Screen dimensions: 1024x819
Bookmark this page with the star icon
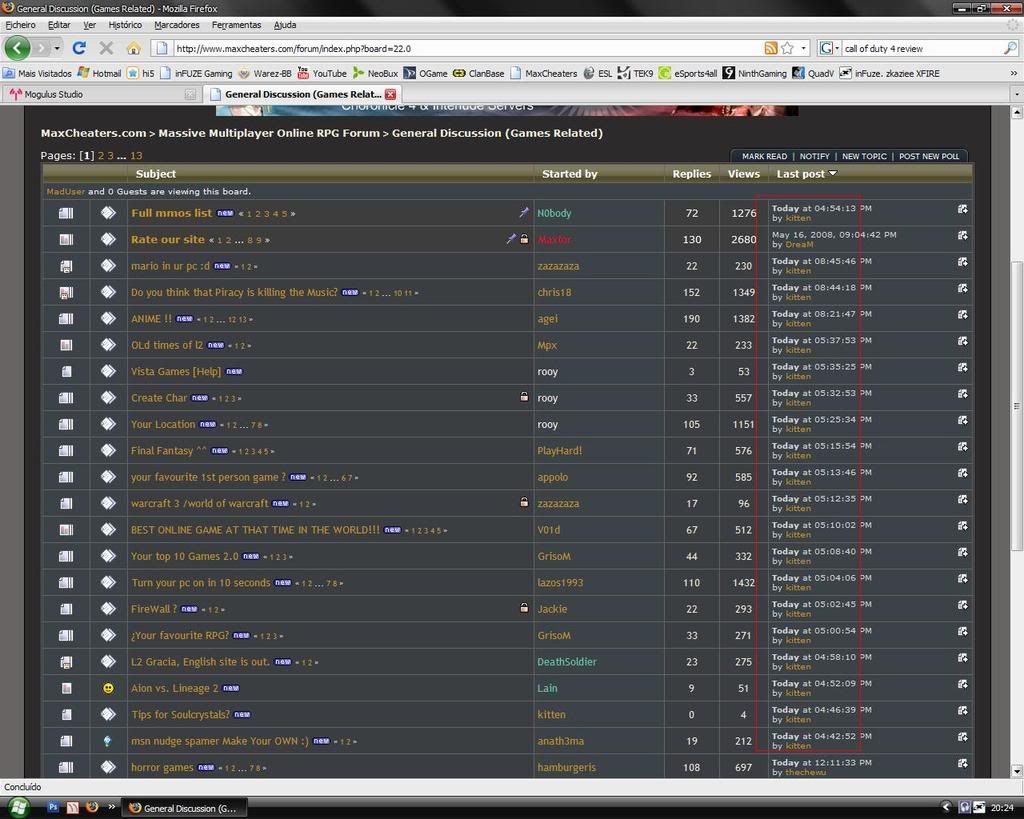pos(787,48)
